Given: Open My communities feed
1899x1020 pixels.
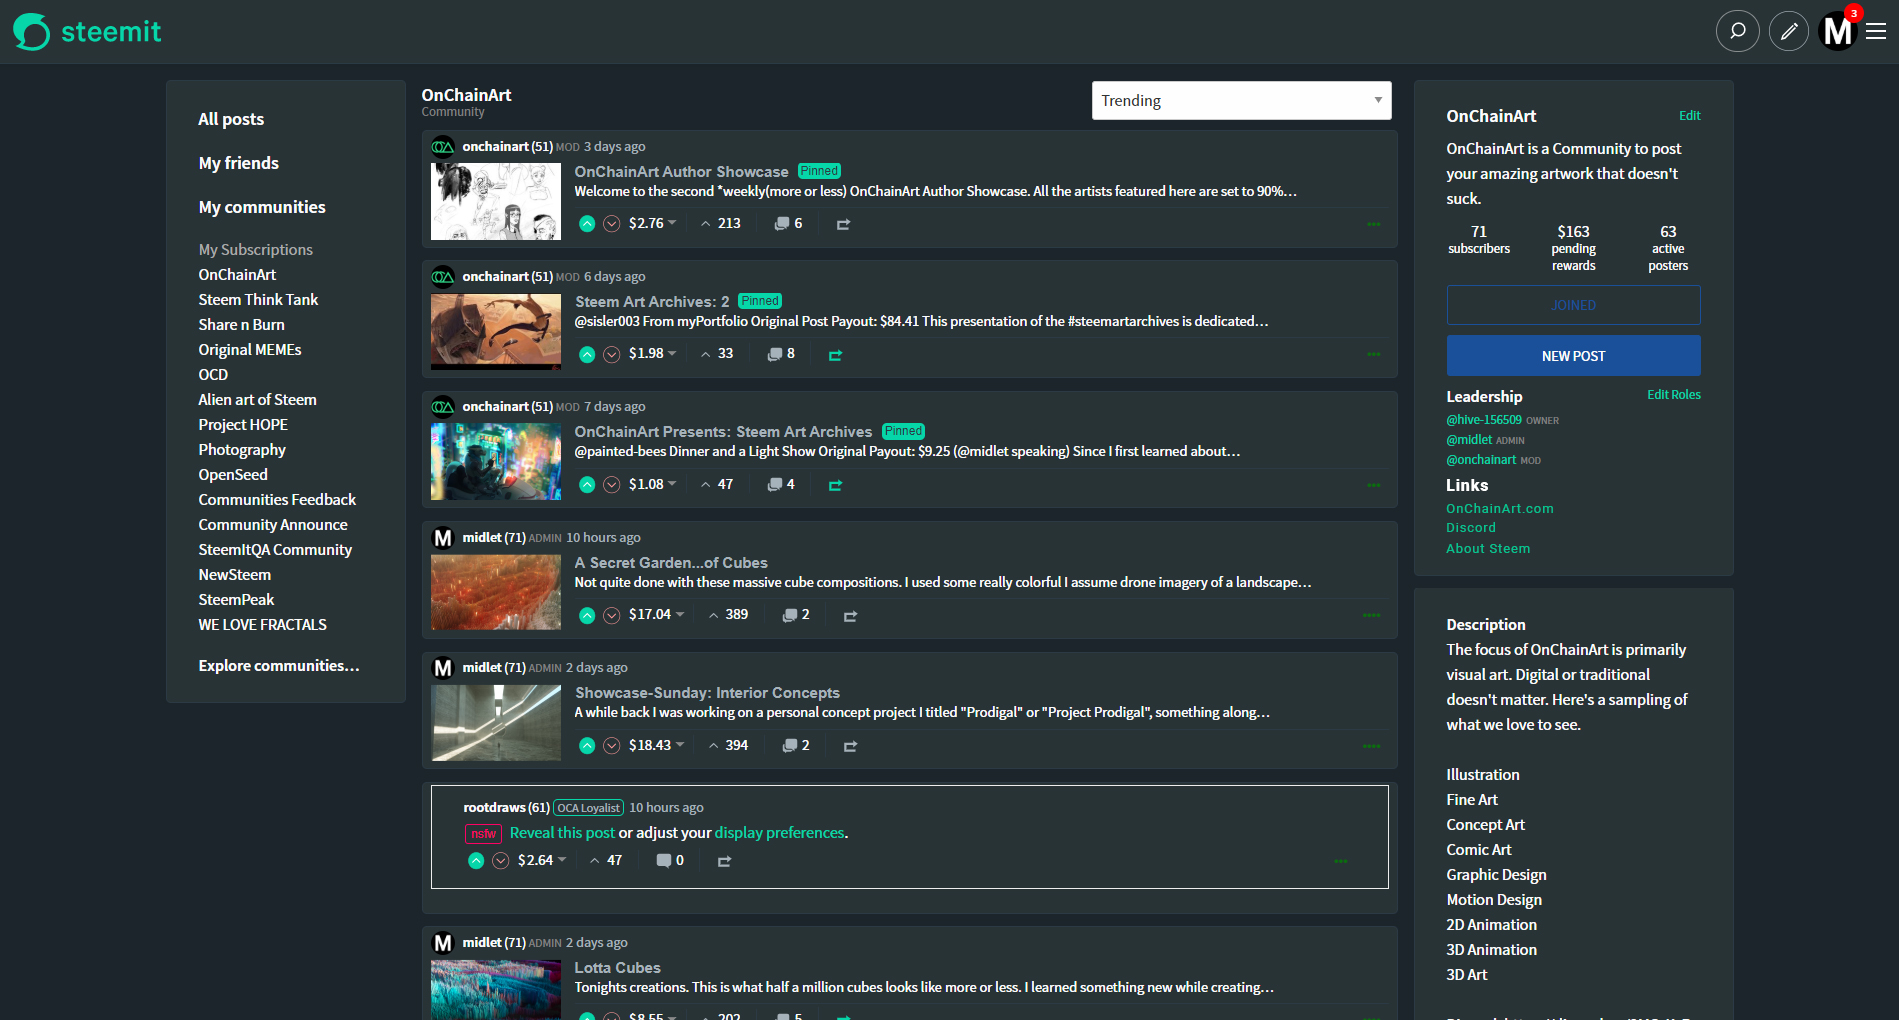Looking at the screenshot, I should pos(262,207).
